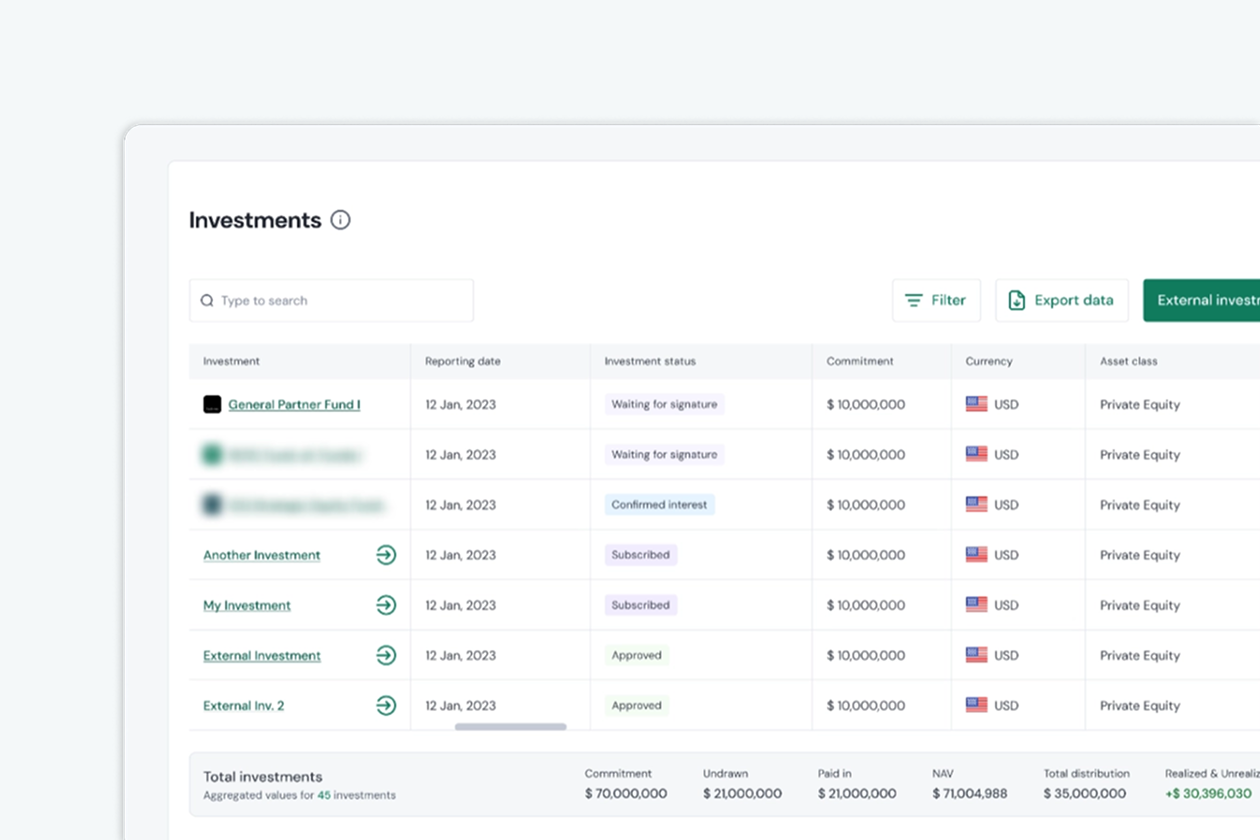Click the Reporting date column header
Screen dimensions: 1260x840
click(463, 361)
